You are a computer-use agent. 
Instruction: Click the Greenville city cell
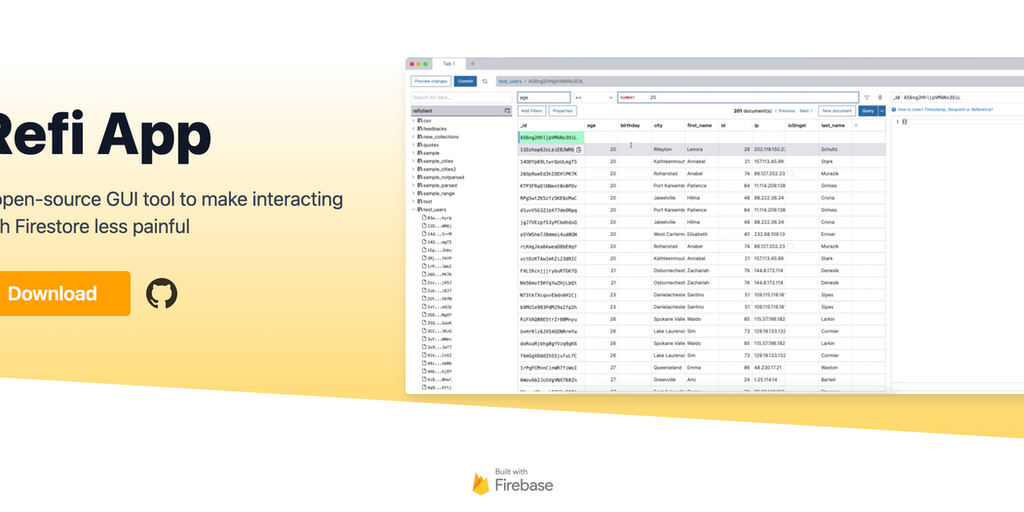coord(668,379)
